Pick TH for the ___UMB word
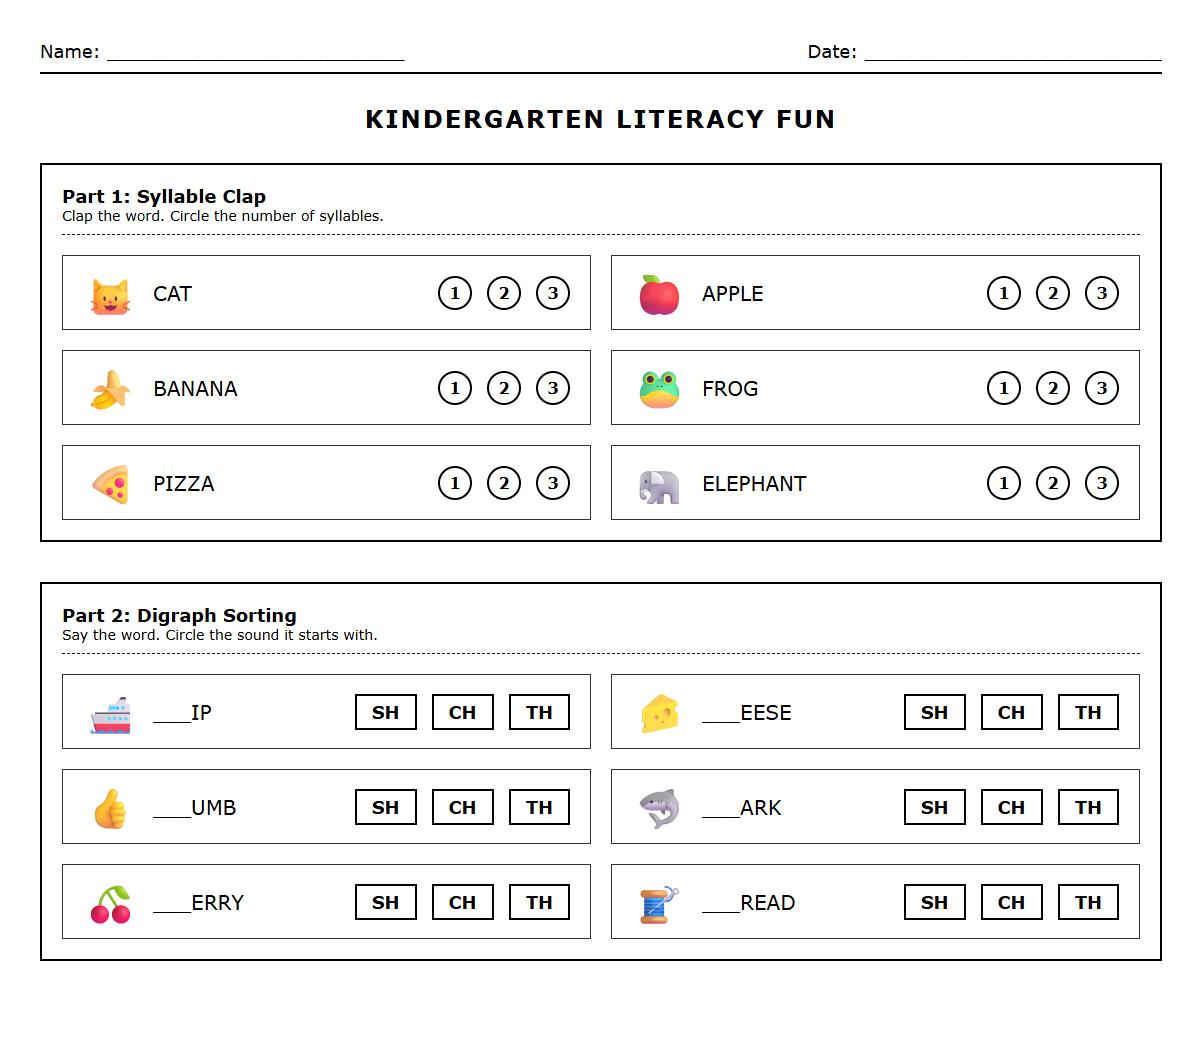Image resolution: width=1202 pixels, height=1041 pixels. pyautogui.click(x=540, y=807)
